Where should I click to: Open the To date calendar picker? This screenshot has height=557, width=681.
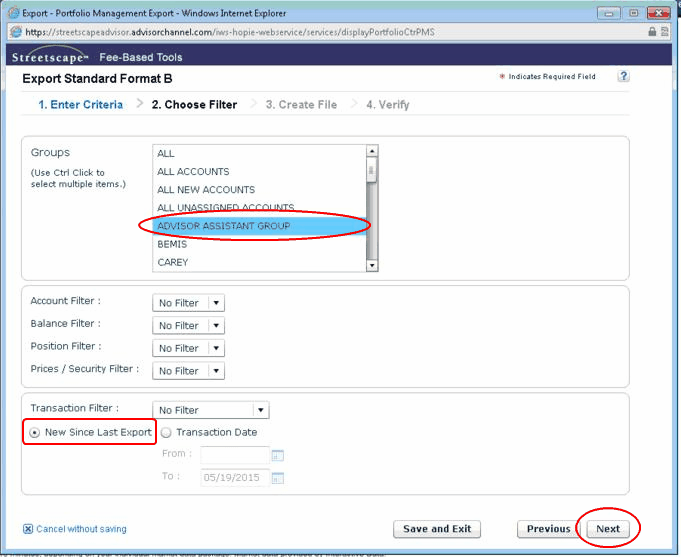coord(278,478)
